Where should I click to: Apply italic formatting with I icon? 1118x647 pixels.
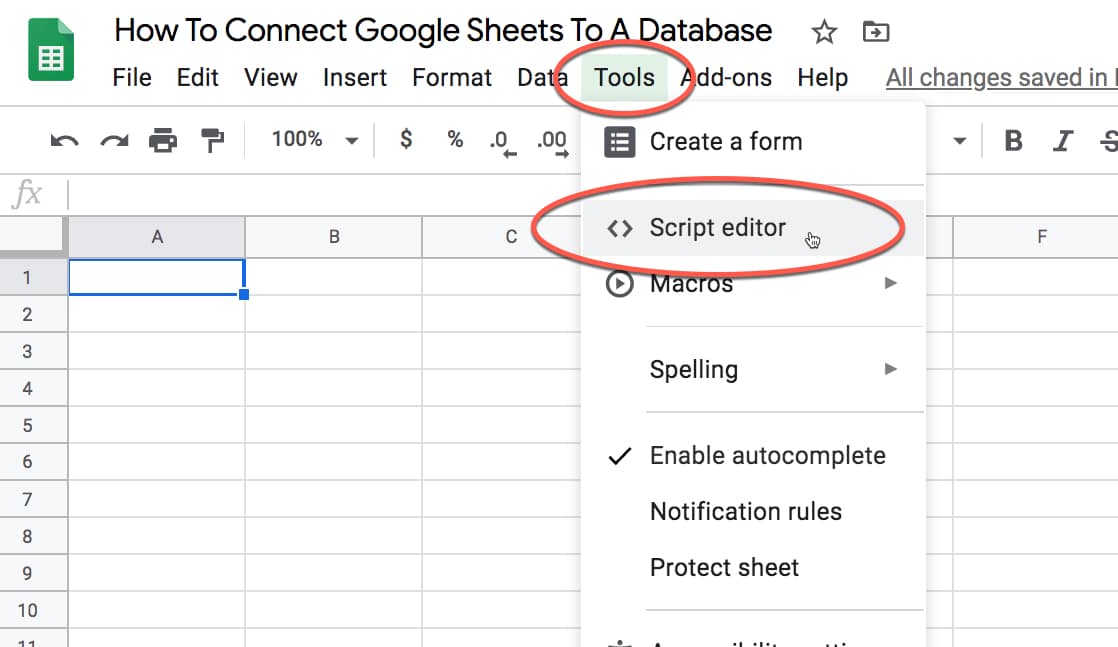coord(1064,141)
